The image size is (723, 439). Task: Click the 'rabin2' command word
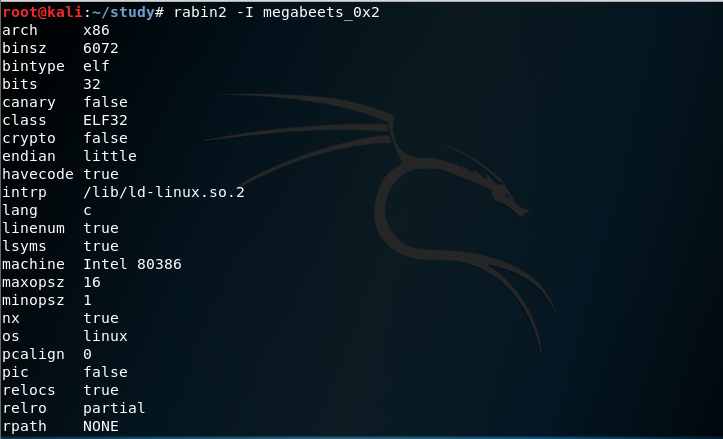coord(200,12)
